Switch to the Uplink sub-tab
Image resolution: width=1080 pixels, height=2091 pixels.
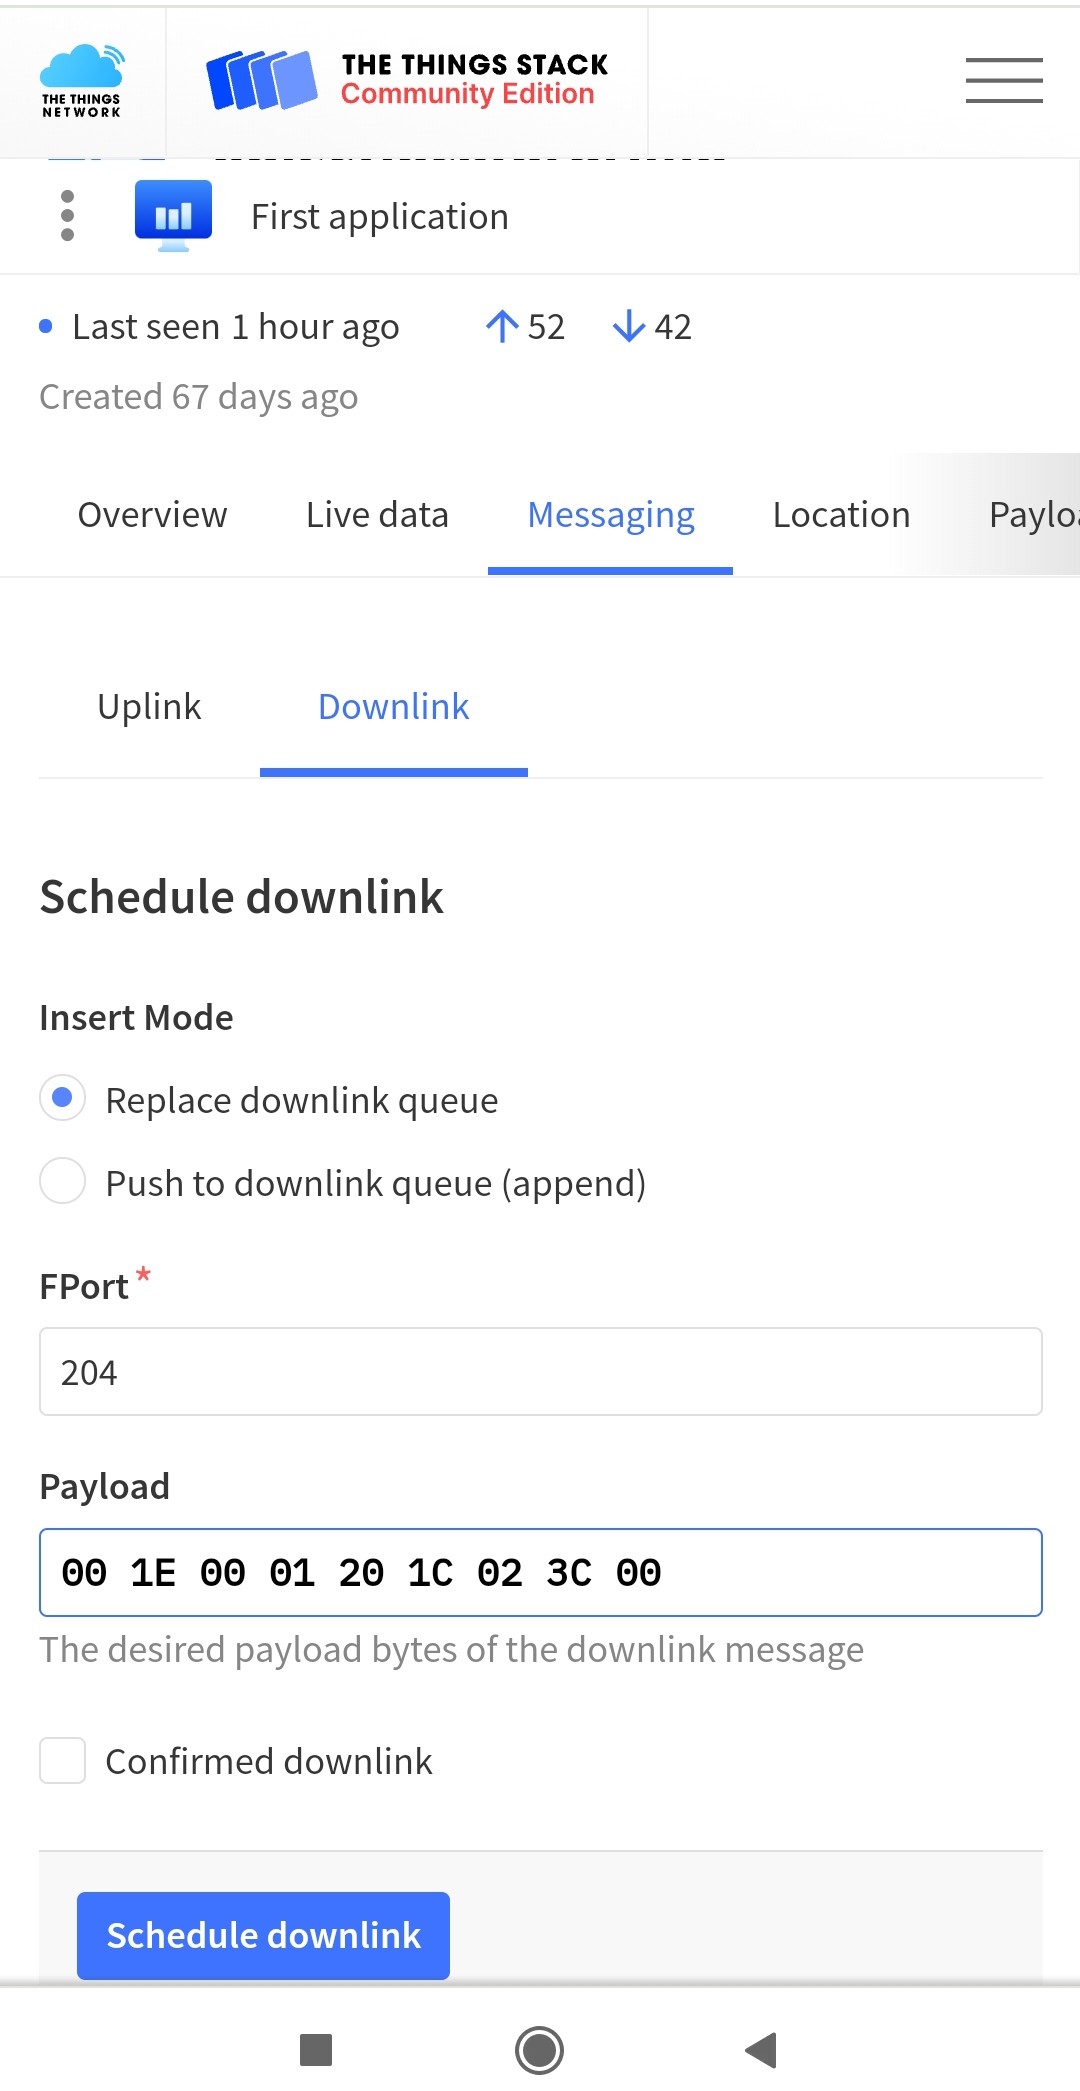click(x=149, y=707)
